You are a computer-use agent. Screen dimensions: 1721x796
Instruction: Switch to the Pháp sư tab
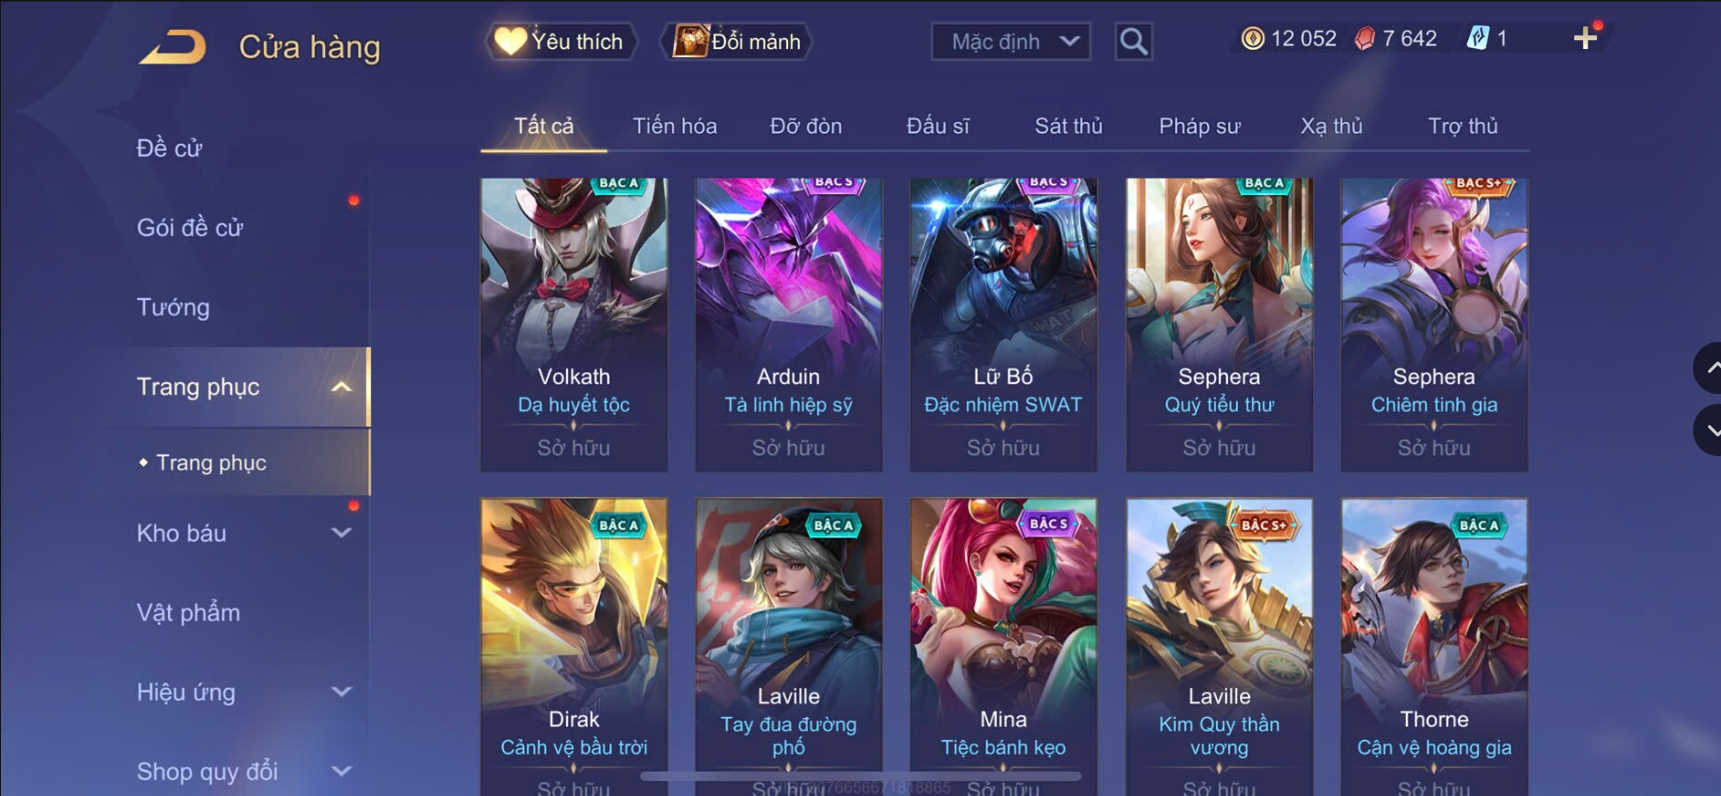1199,126
